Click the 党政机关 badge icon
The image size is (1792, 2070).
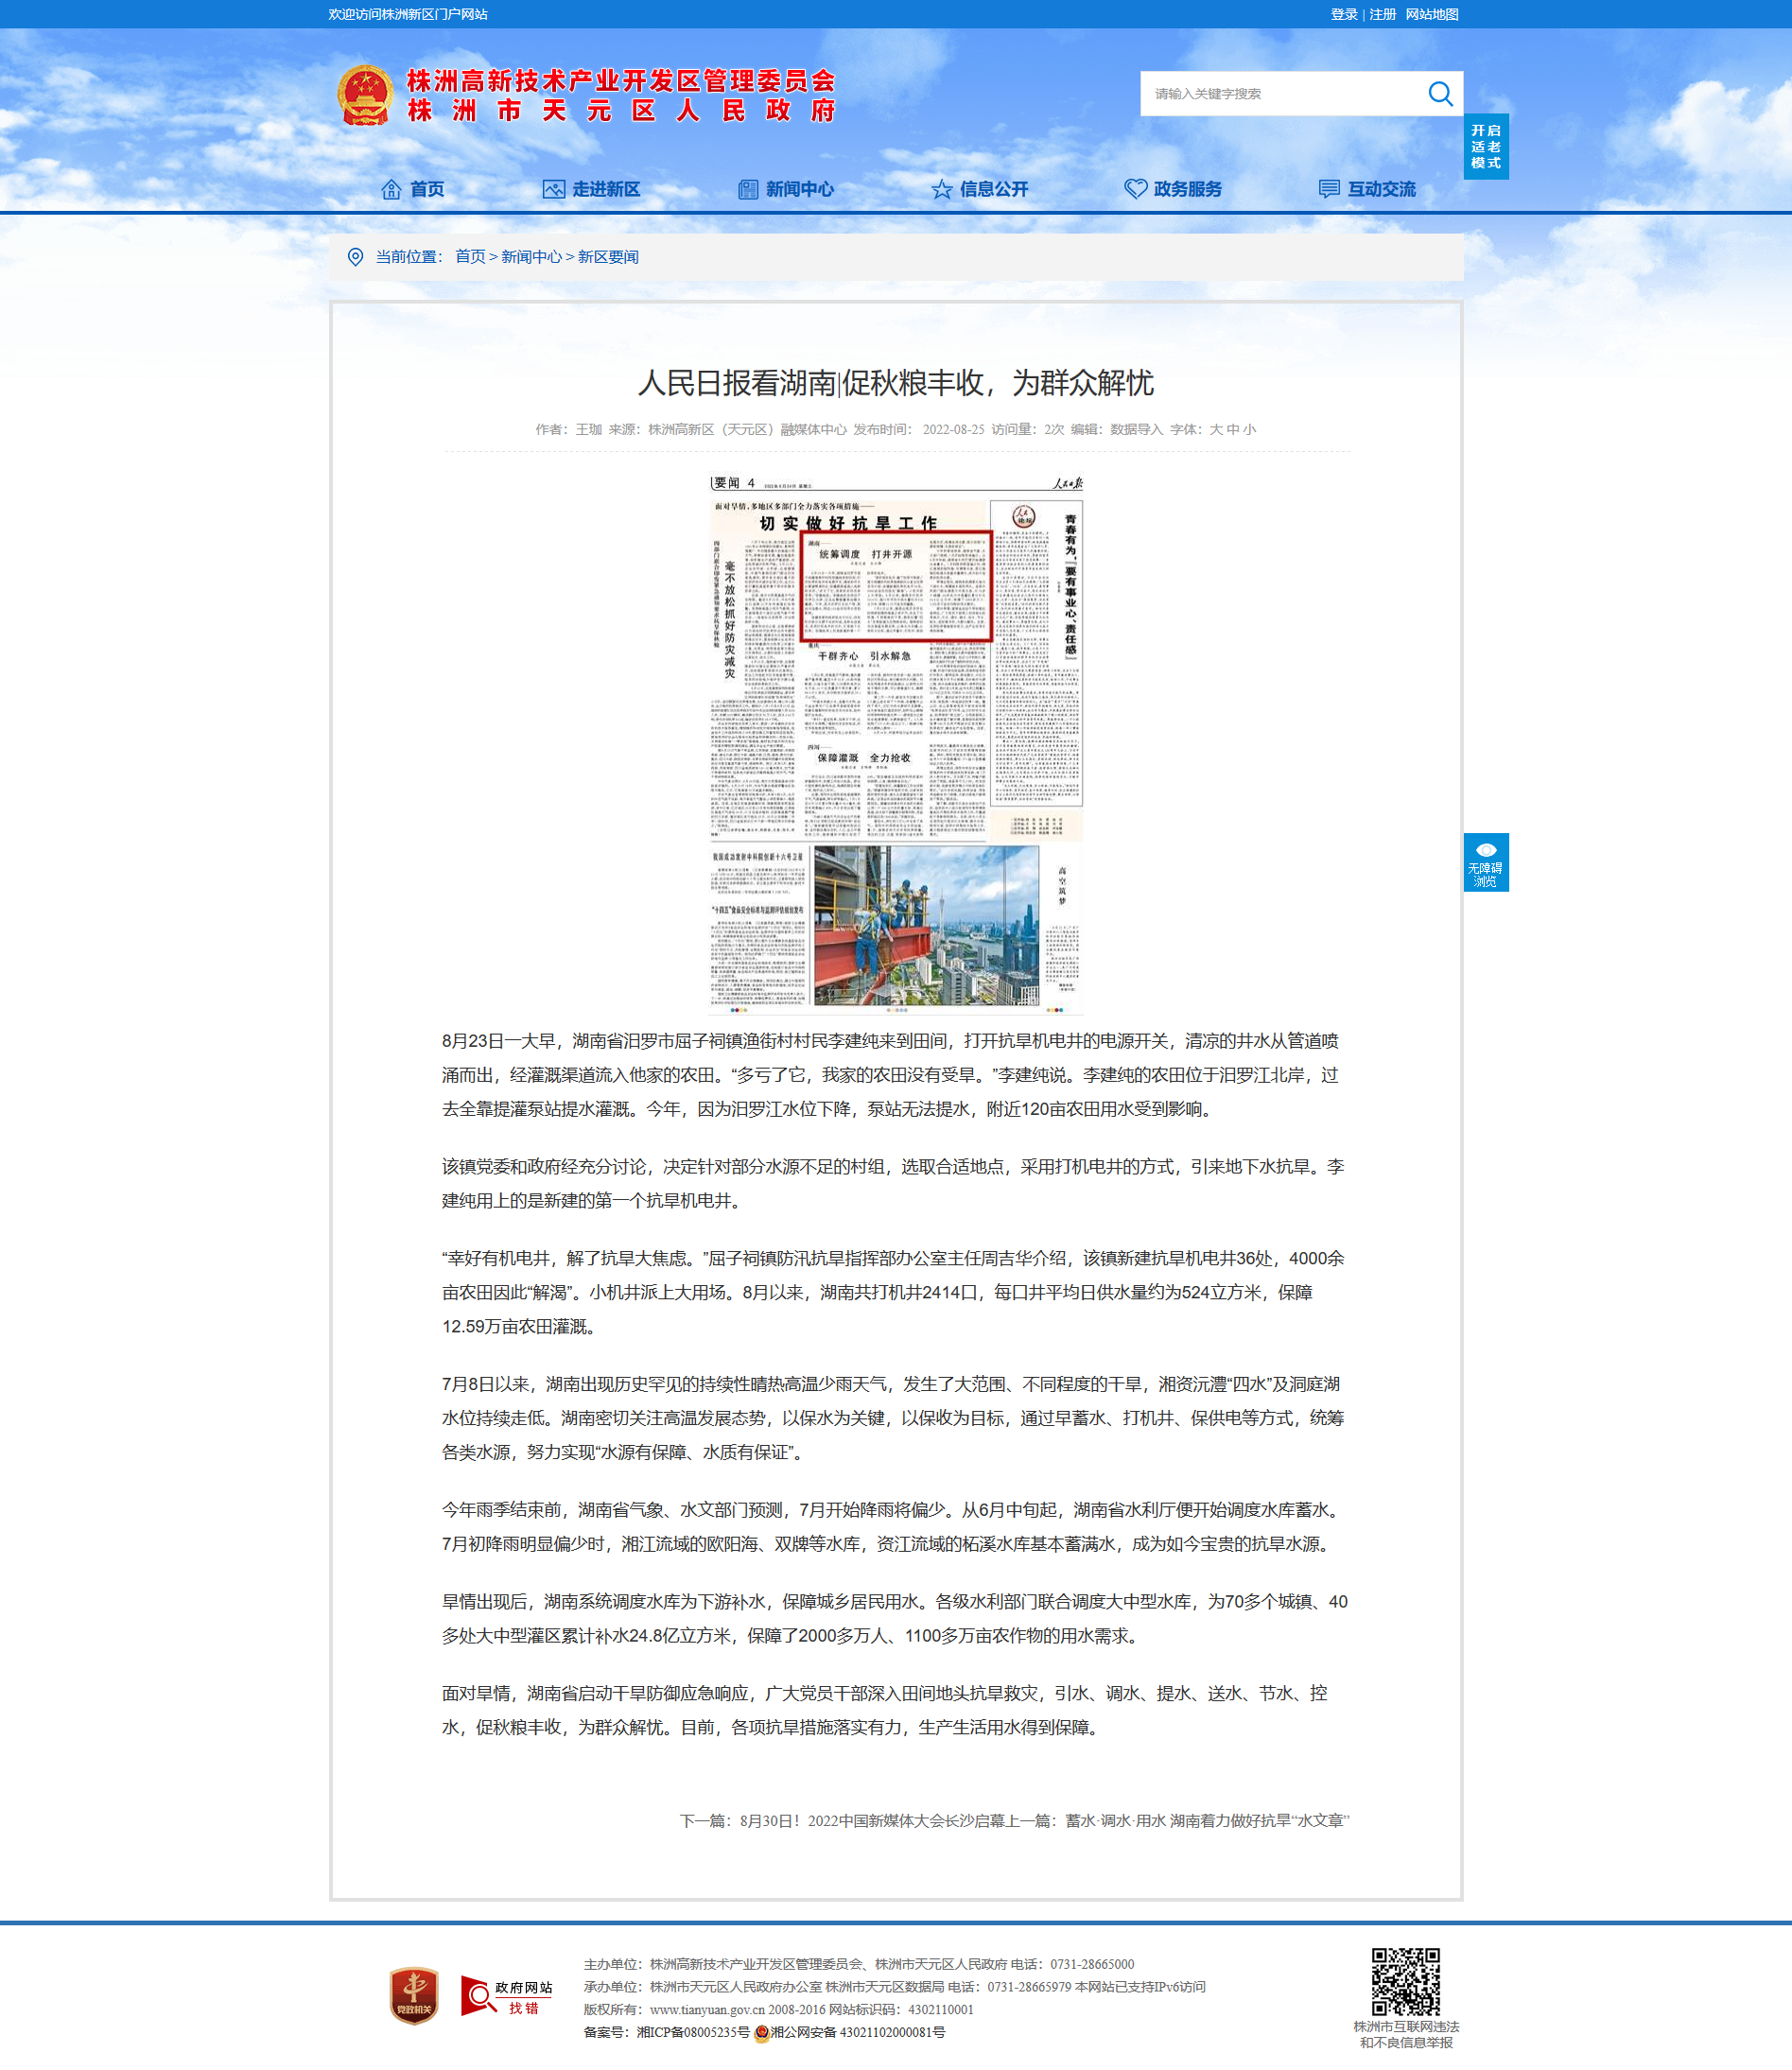(x=414, y=1995)
